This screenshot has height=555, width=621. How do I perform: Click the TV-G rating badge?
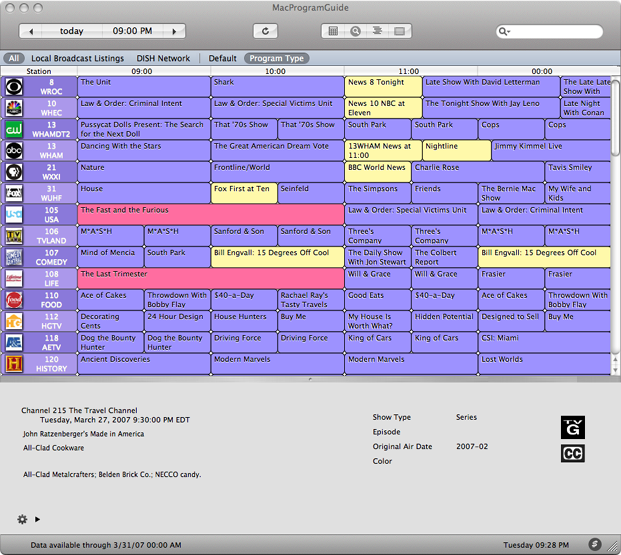[573, 427]
